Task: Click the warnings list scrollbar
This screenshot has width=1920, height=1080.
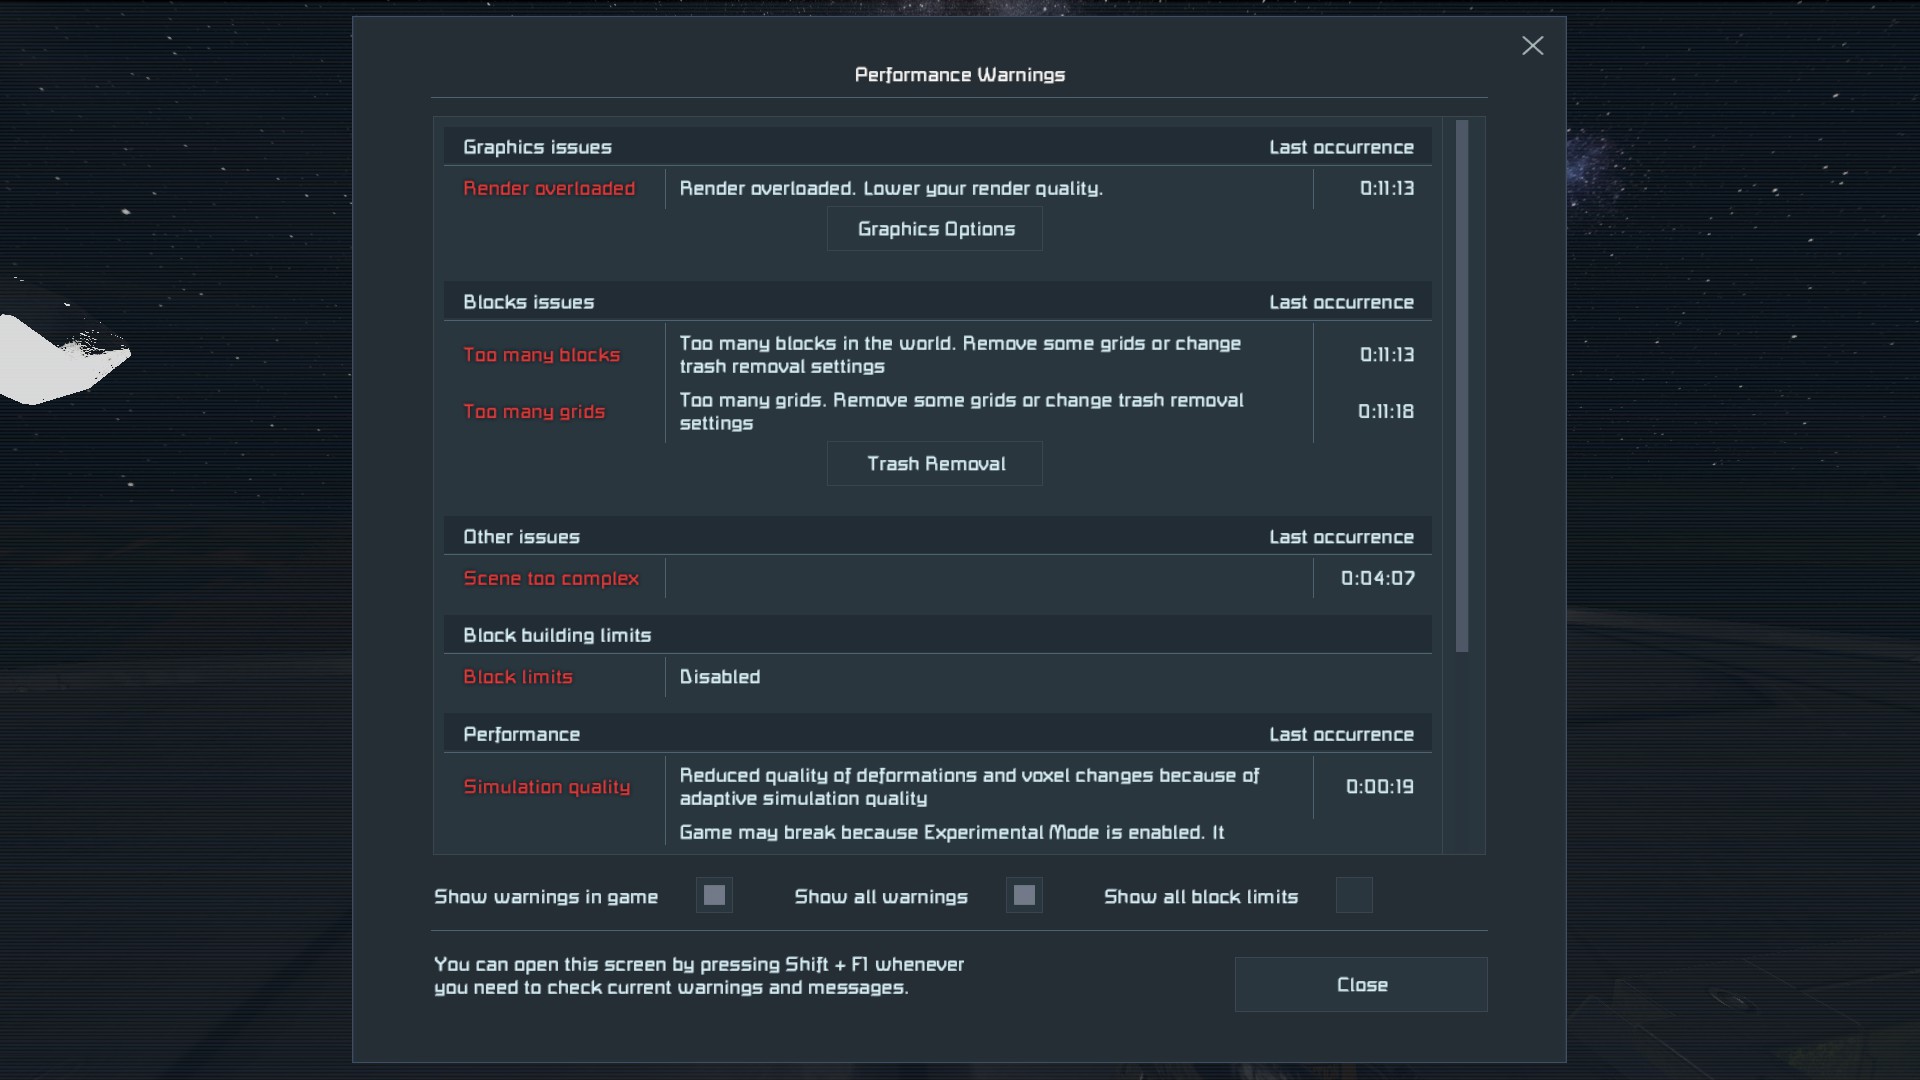Action: coord(1462,386)
